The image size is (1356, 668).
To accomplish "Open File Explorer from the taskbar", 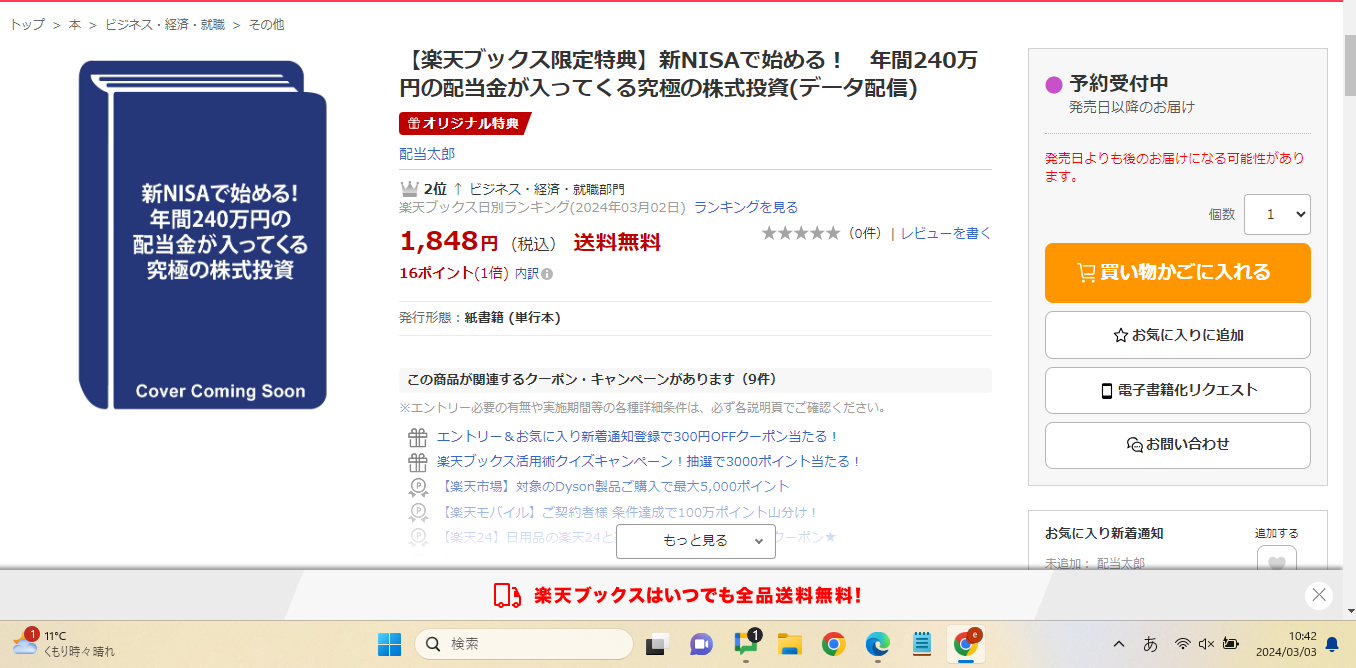I will (x=790, y=644).
